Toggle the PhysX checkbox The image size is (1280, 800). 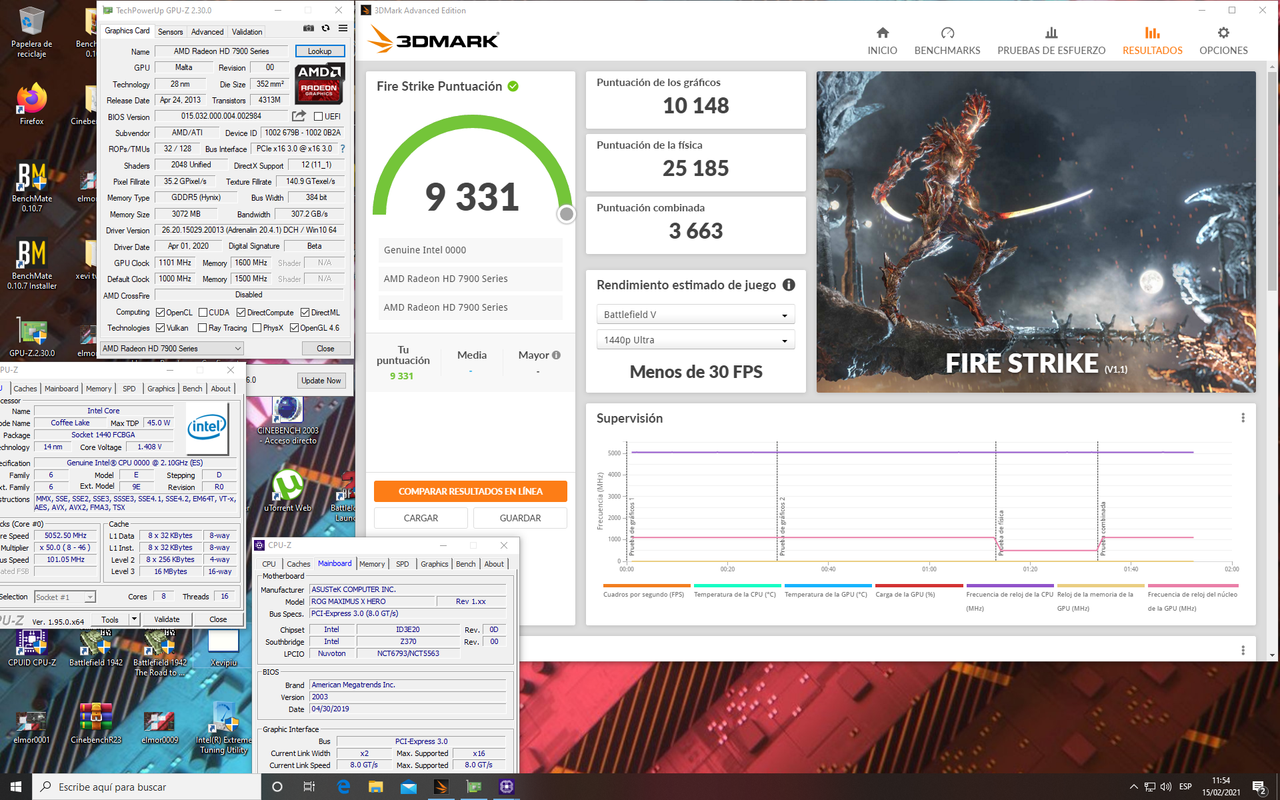[x=256, y=327]
